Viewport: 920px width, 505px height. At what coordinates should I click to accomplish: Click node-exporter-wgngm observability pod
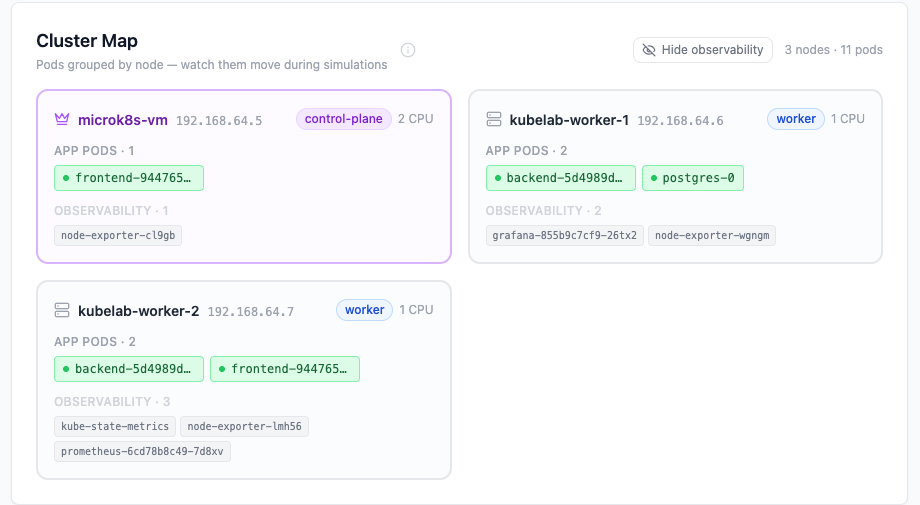pyautogui.click(x=712, y=236)
